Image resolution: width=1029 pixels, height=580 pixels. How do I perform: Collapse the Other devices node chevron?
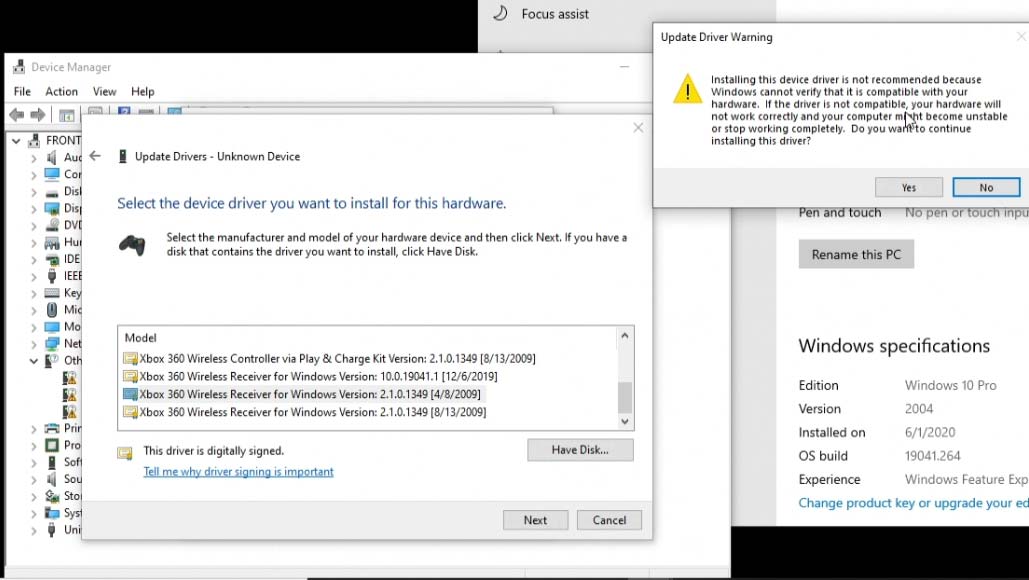33,361
